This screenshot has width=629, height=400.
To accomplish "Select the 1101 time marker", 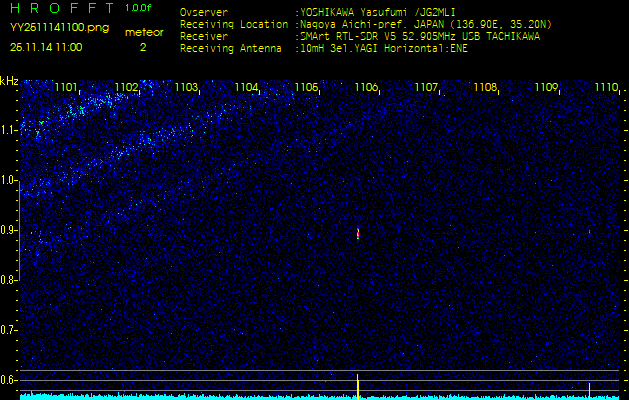I will click(x=66, y=88).
